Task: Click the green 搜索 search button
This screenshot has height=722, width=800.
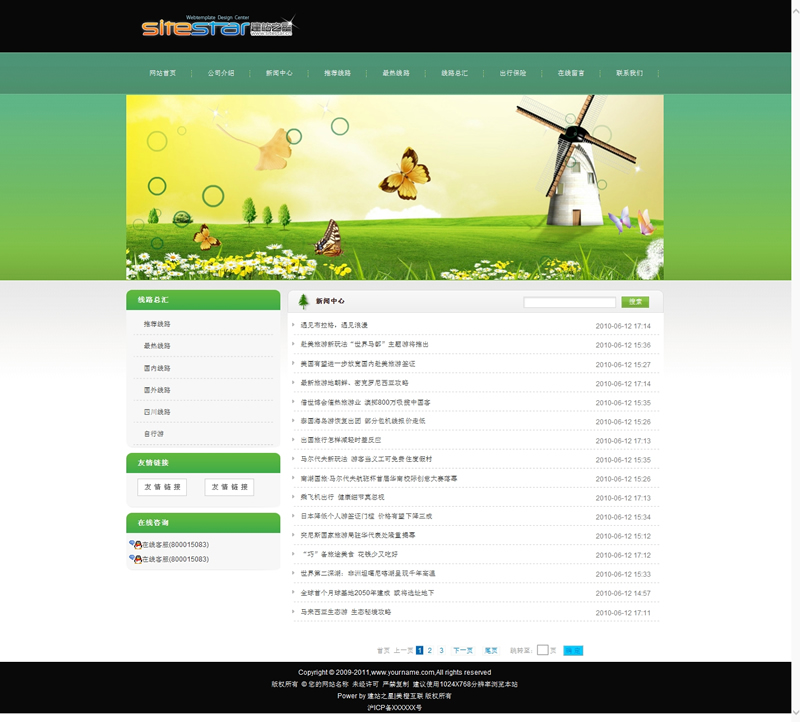Action: 635,302
